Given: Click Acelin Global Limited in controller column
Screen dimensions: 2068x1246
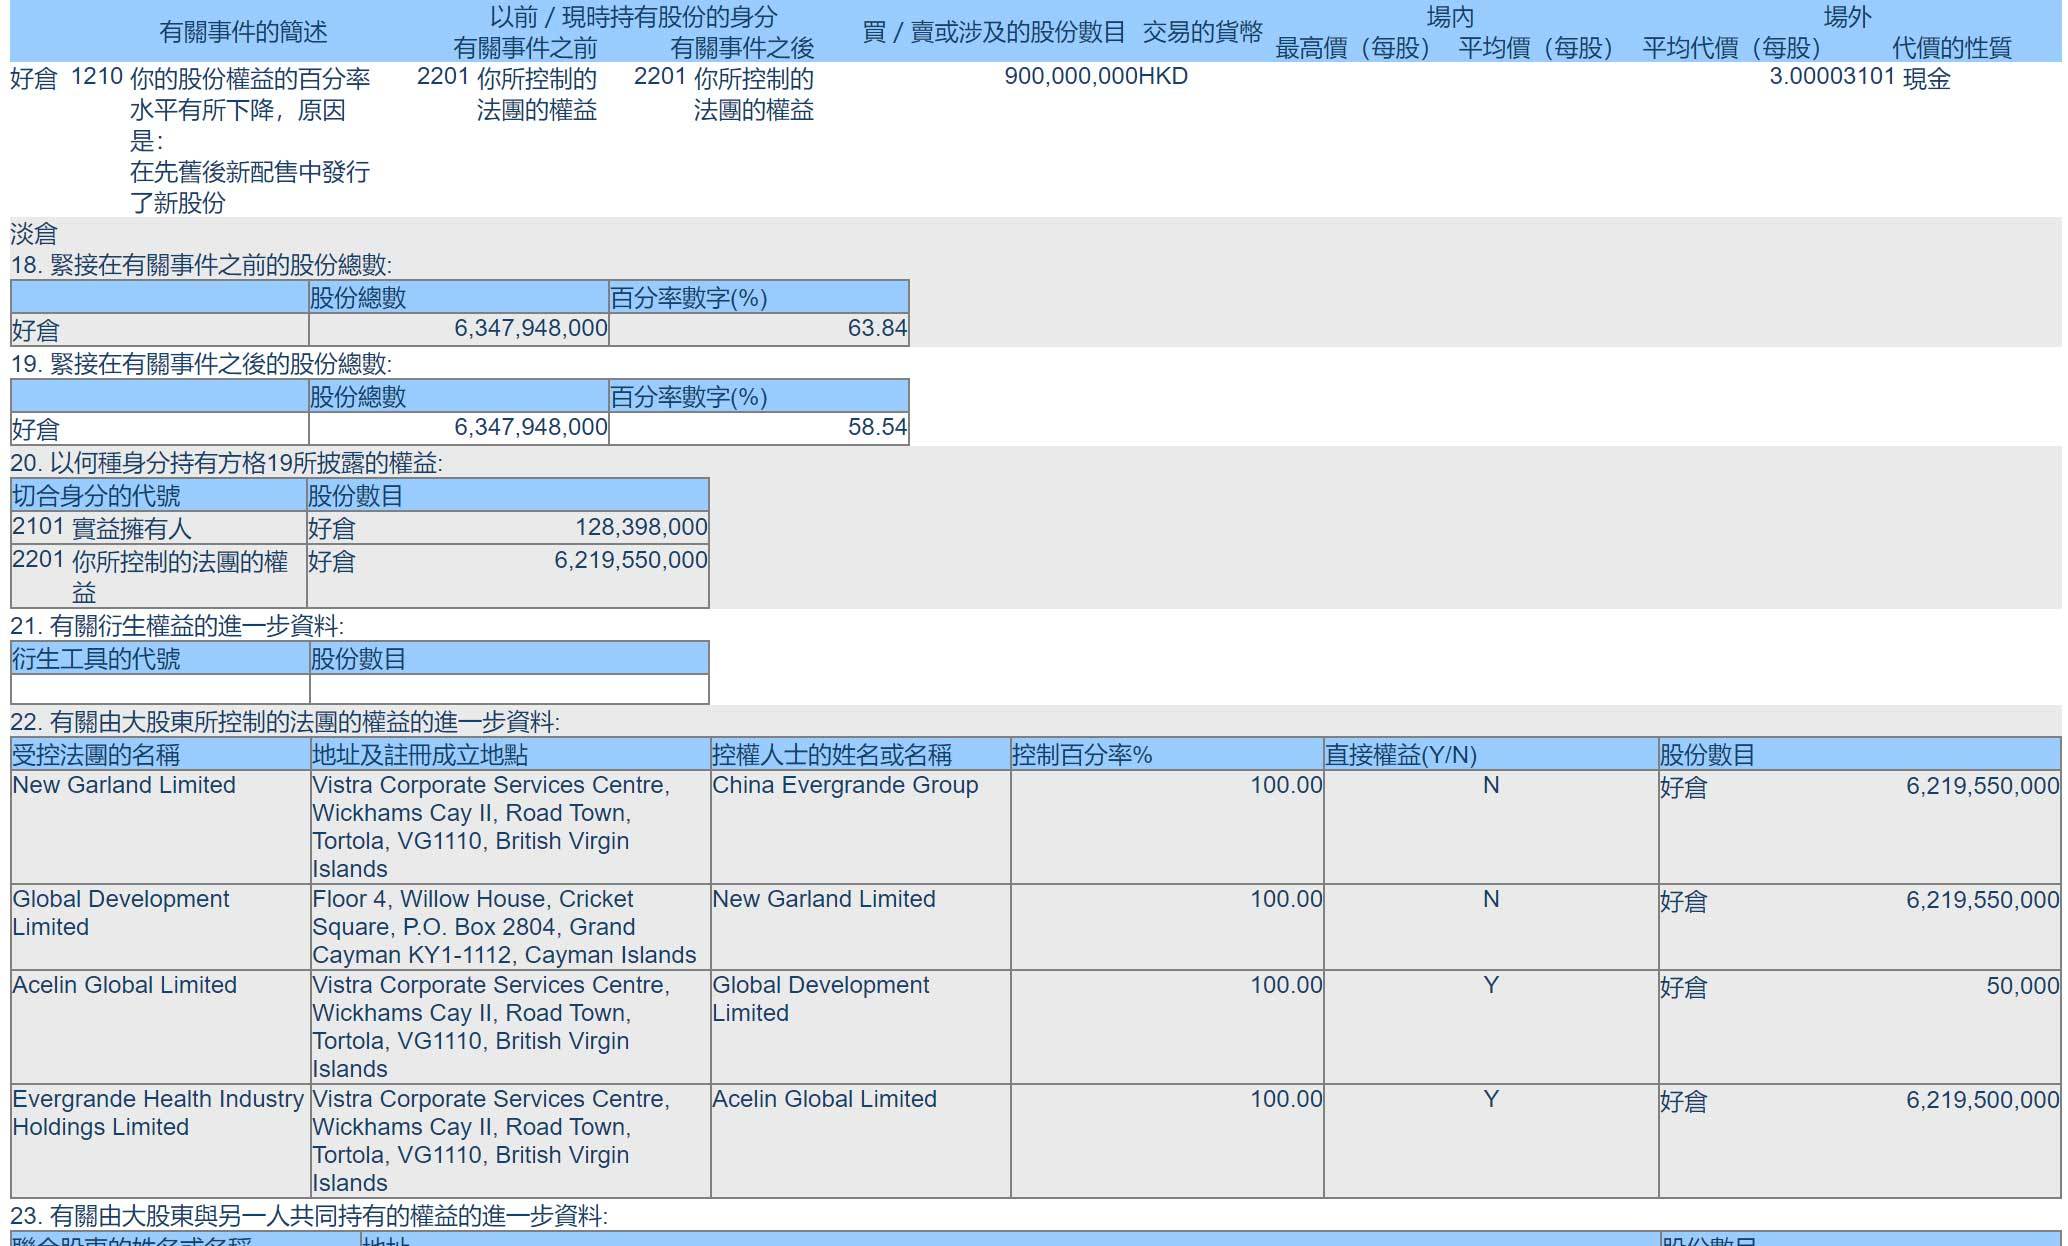Looking at the screenshot, I should click(x=824, y=1099).
